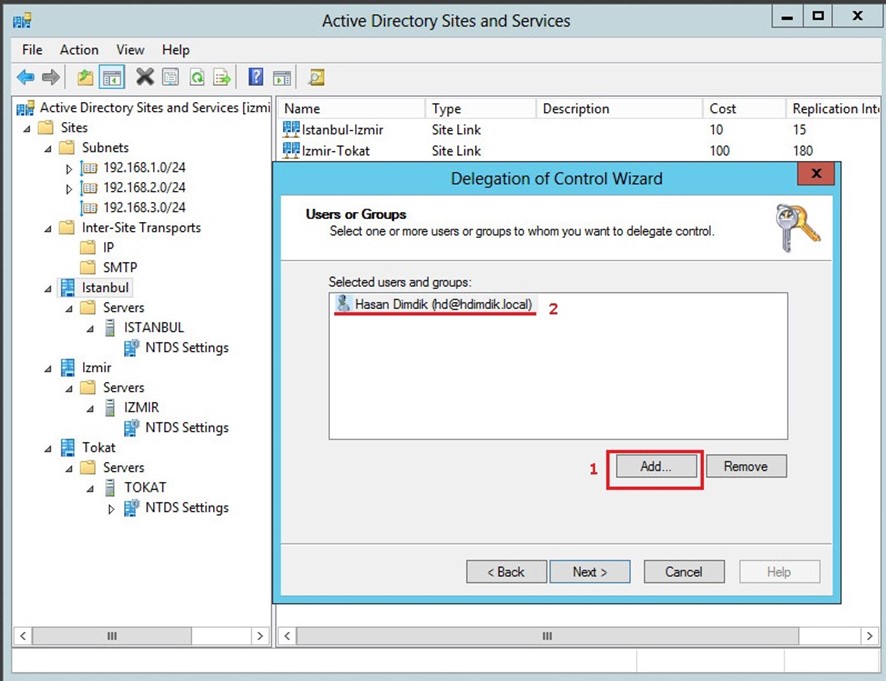Click the Izmir site icon in tree

click(68, 368)
